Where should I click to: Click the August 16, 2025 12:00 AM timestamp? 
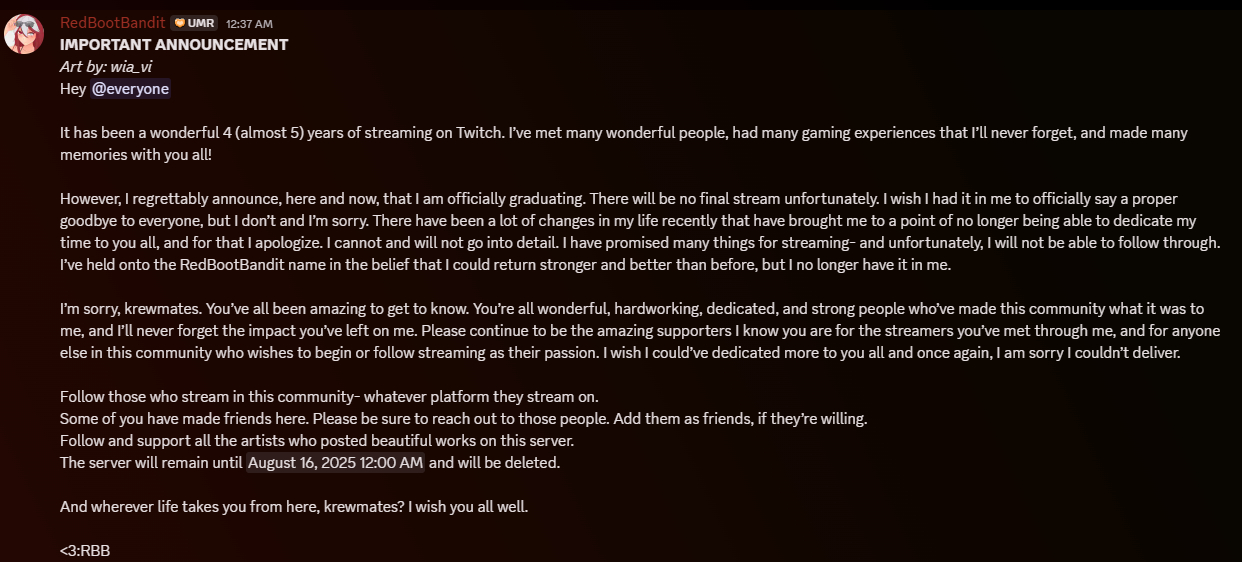(336, 463)
